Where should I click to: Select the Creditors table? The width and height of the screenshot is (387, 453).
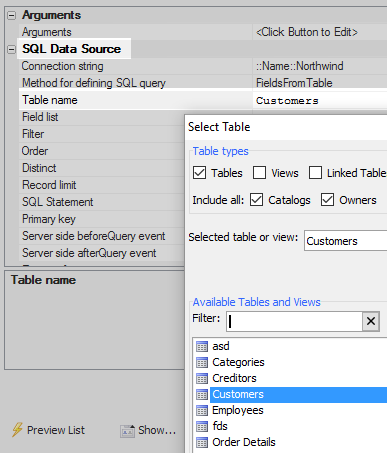(x=234, y=378)
